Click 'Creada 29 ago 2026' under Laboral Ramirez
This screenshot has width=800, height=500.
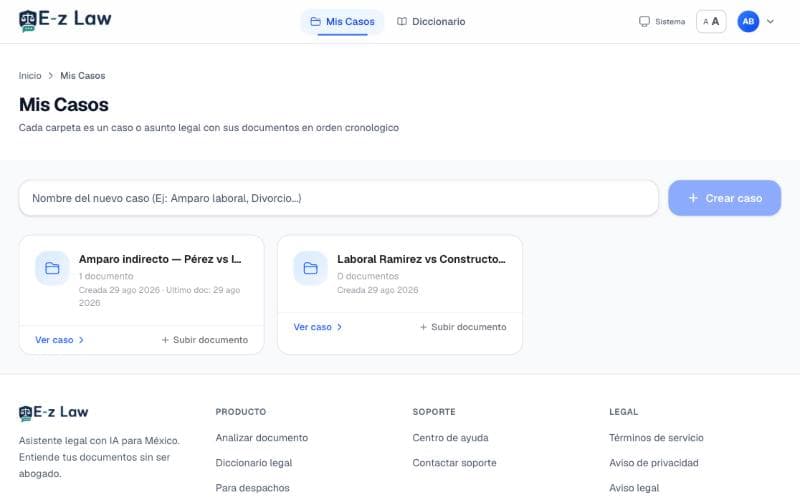point(378,290)
